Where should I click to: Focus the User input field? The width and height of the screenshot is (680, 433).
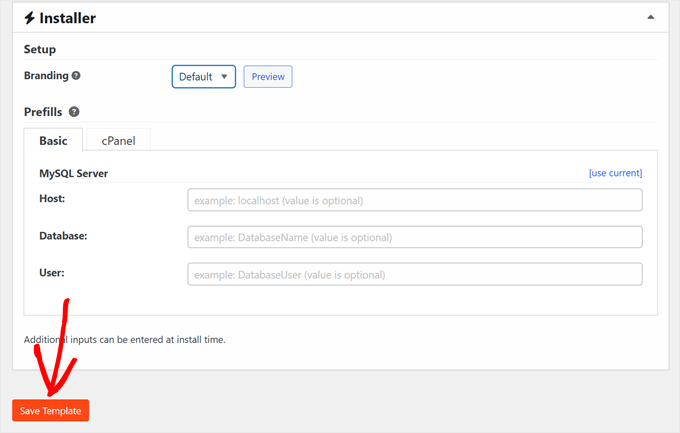pyautogui.click(x=414, y=274)
